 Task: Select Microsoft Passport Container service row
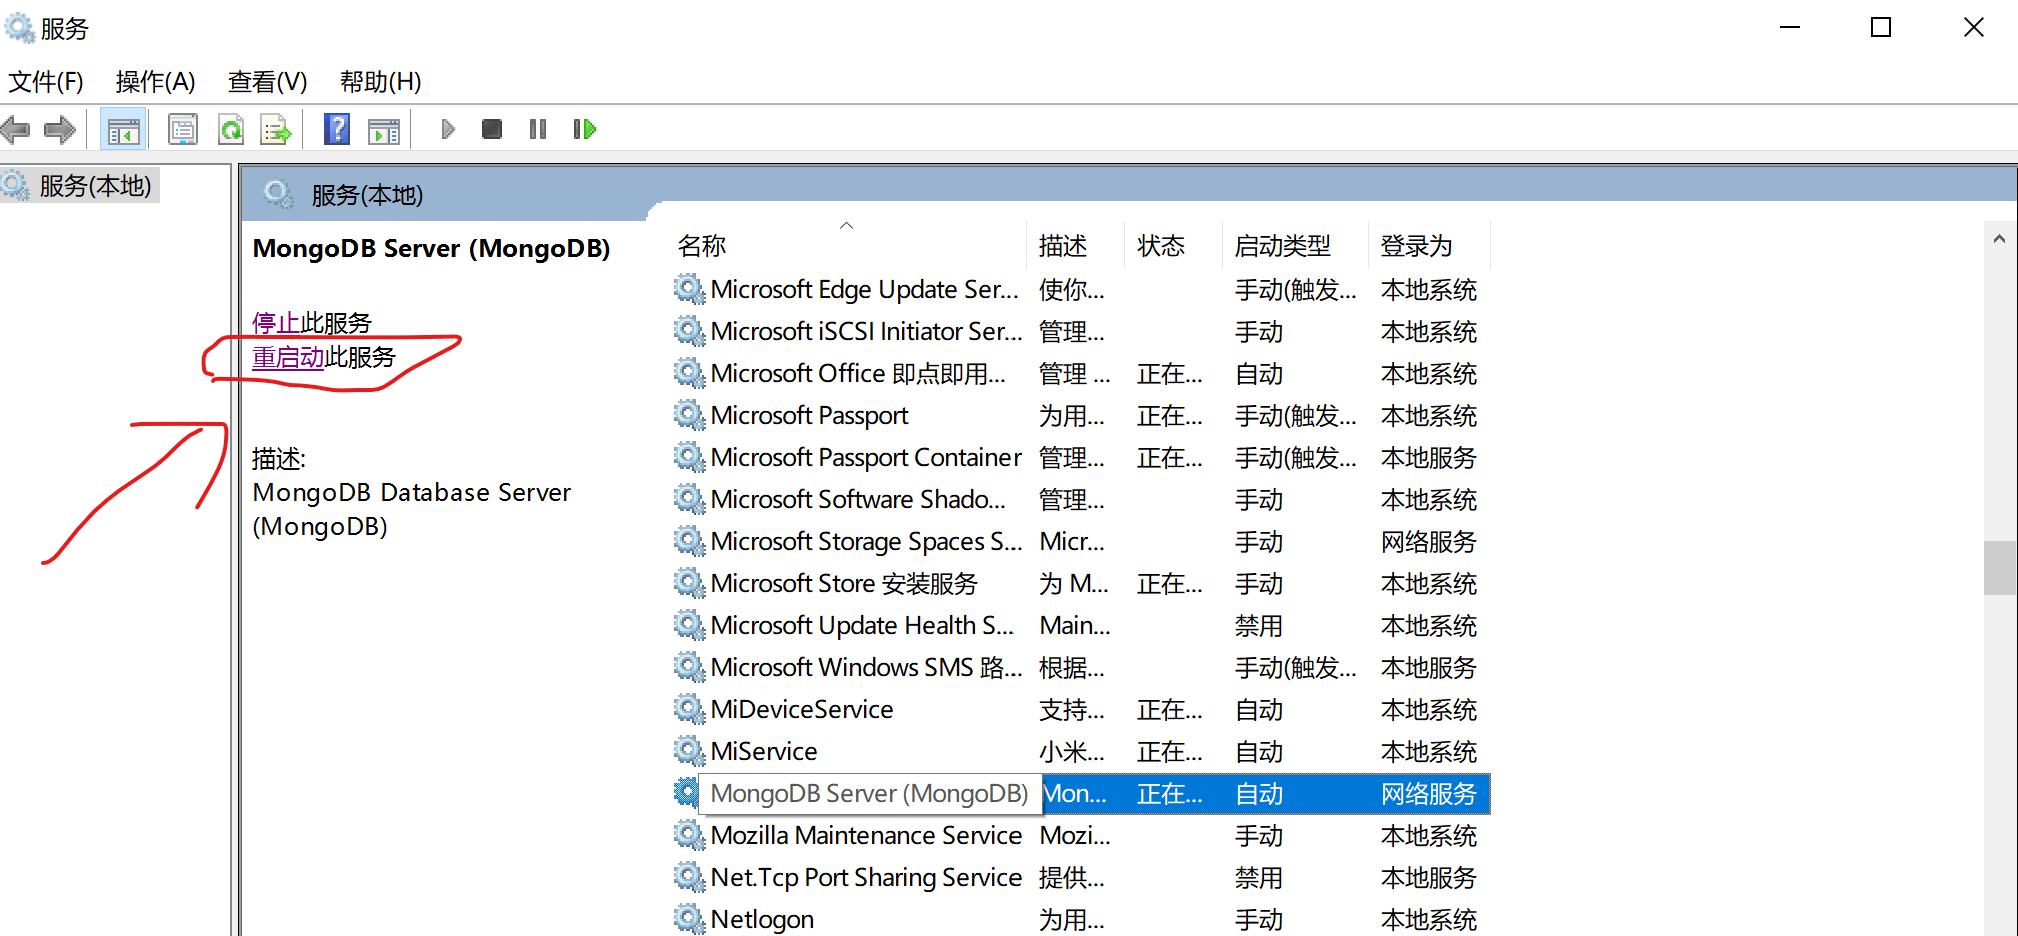coord(1081,458)
